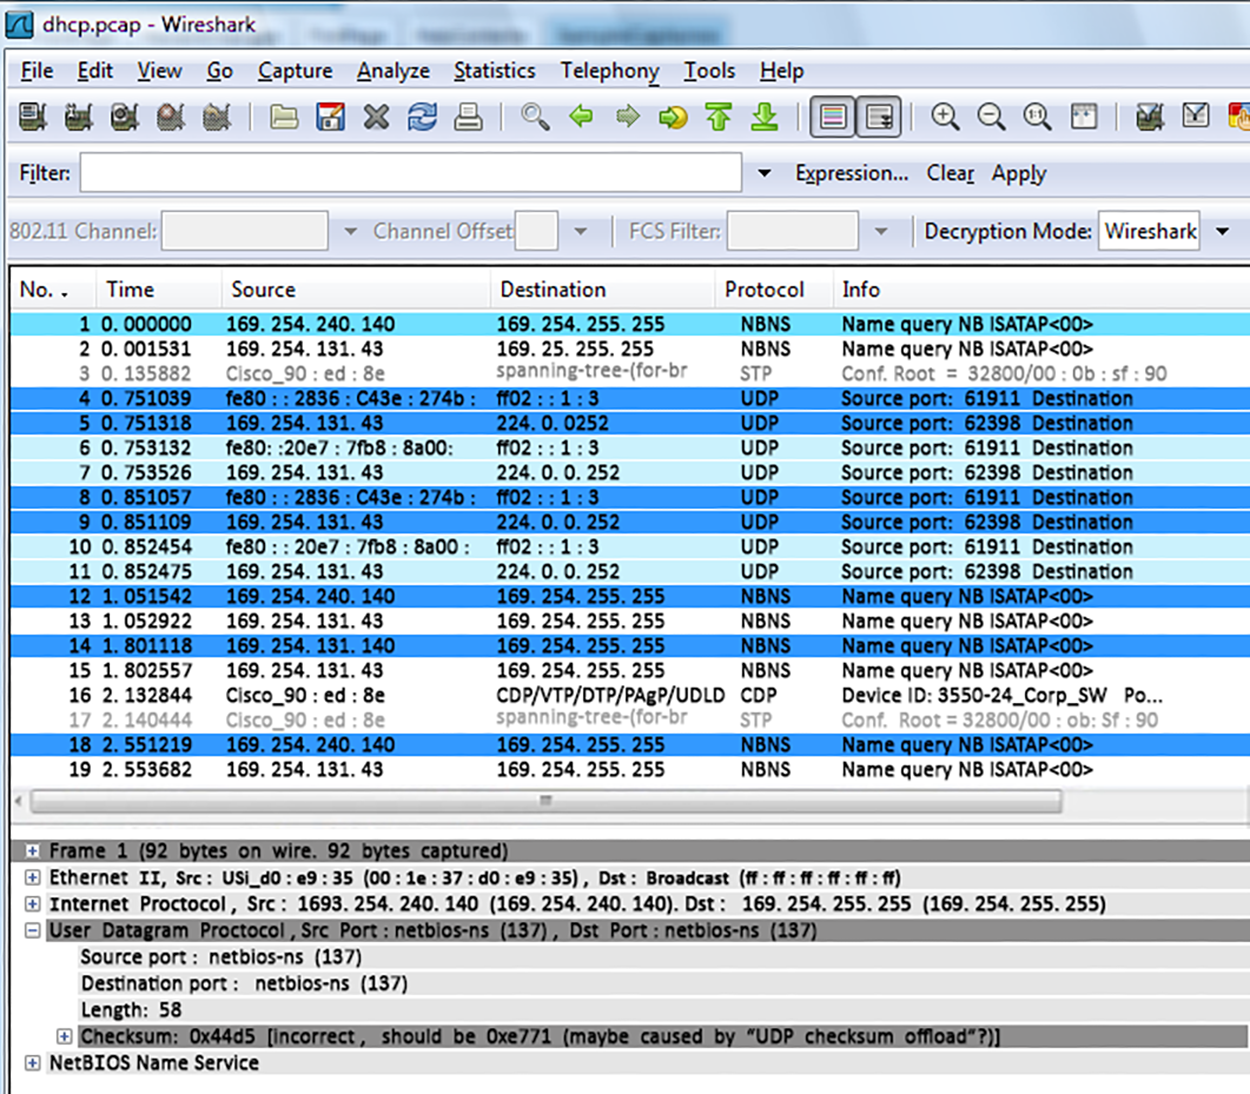Toggle auto scroll in live capture
This screenshot has width=1250, height=1094.
pyautogui.click(x=880, y=117)
